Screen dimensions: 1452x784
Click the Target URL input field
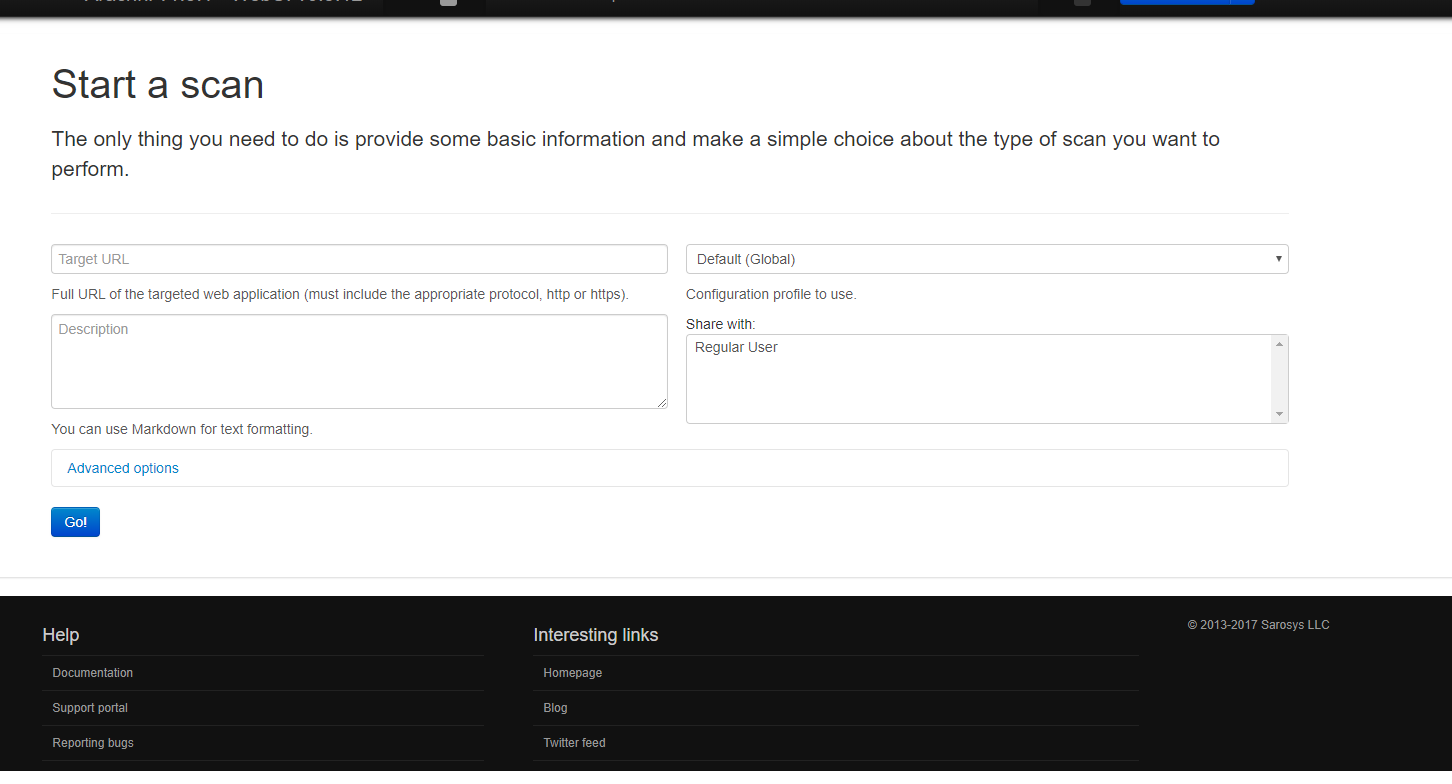pyautogui.click(x=359, y=259)
